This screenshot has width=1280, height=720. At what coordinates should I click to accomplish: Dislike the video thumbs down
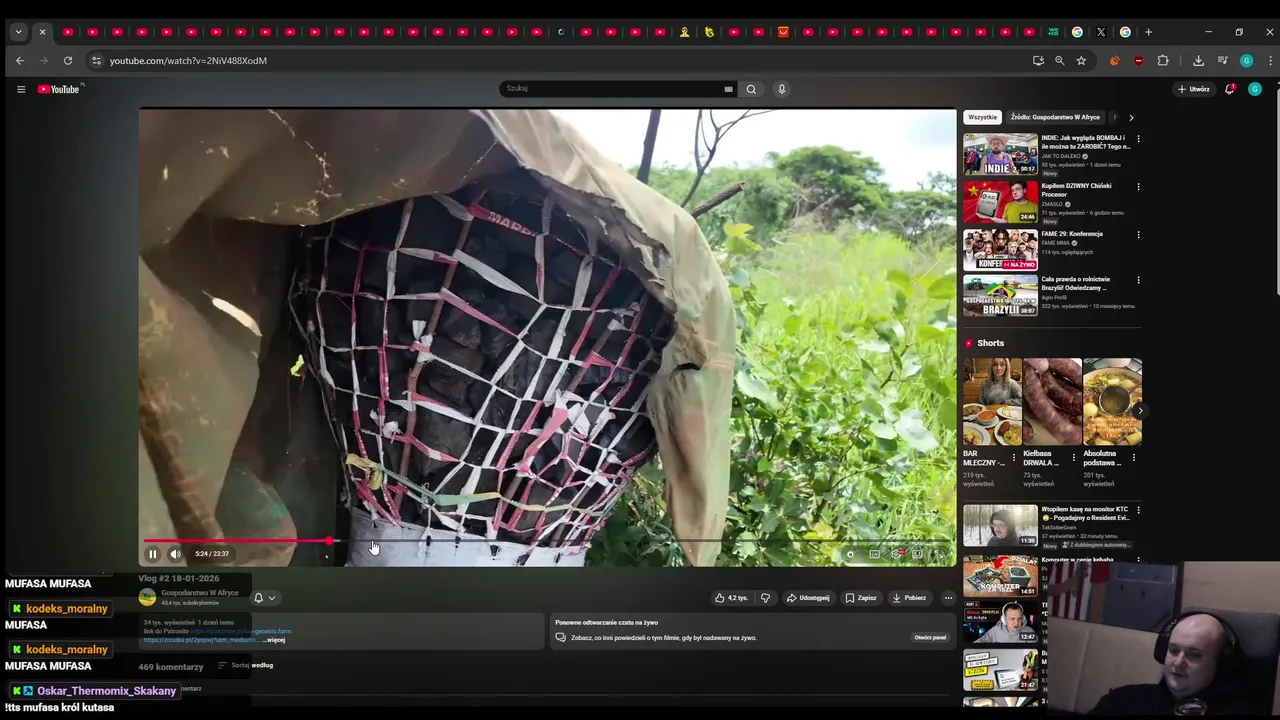[765, 598]
